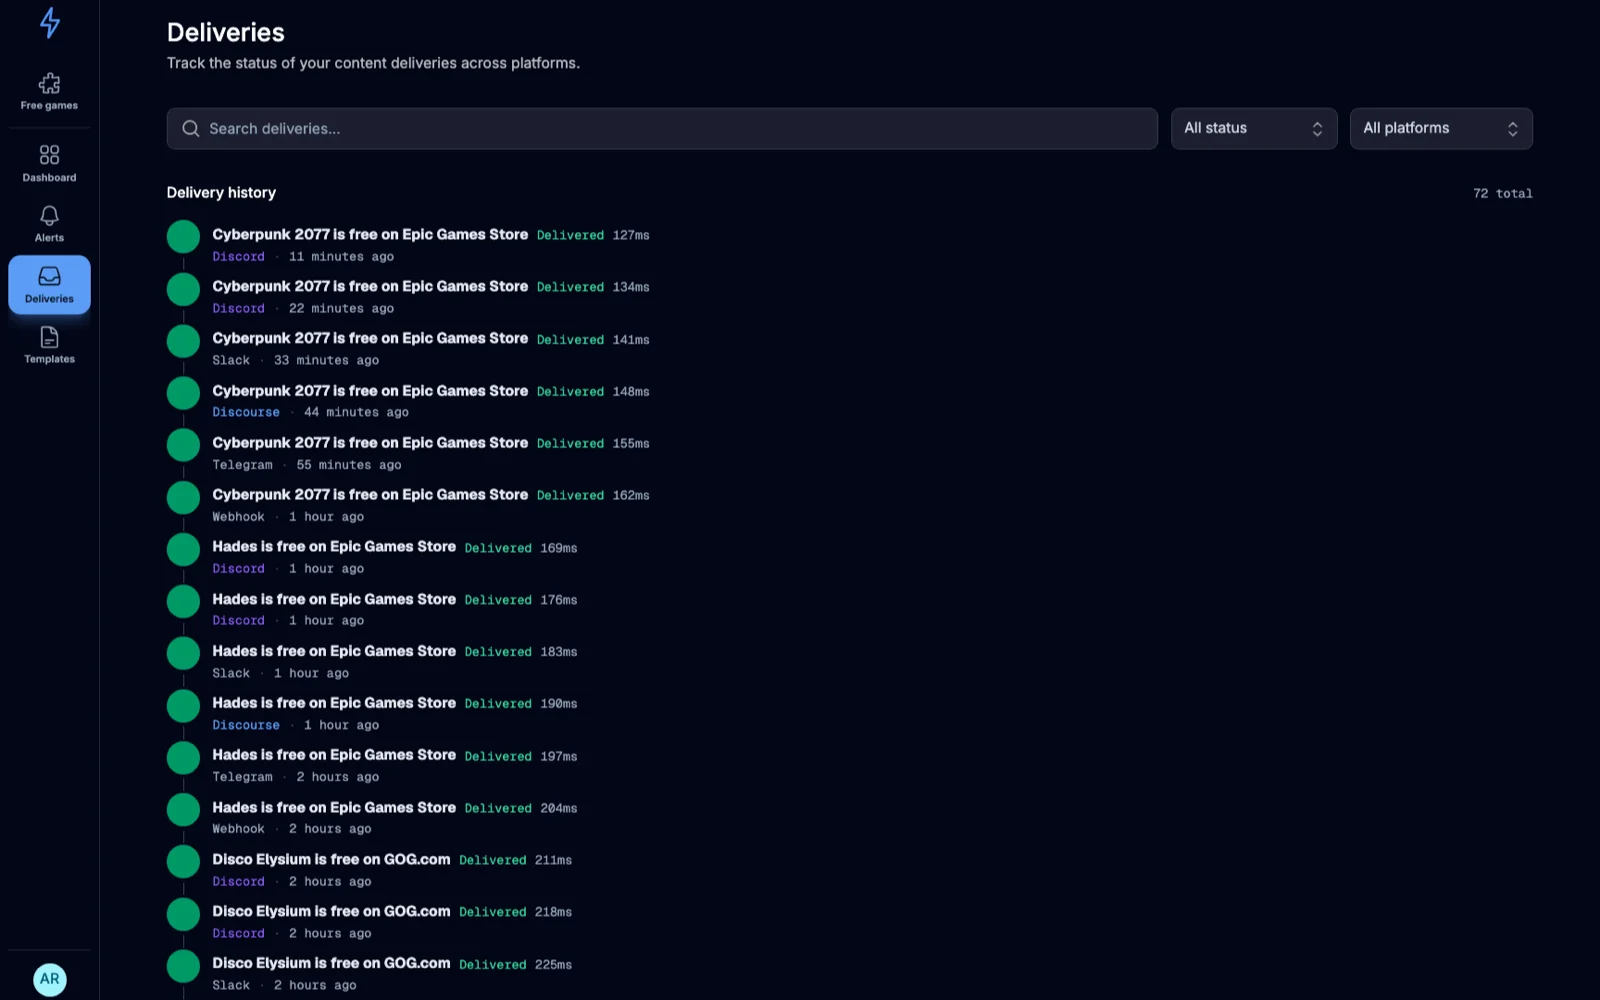Open Hades delivery title with 169ms latency

pyautogui.click(x=334, y=547)
